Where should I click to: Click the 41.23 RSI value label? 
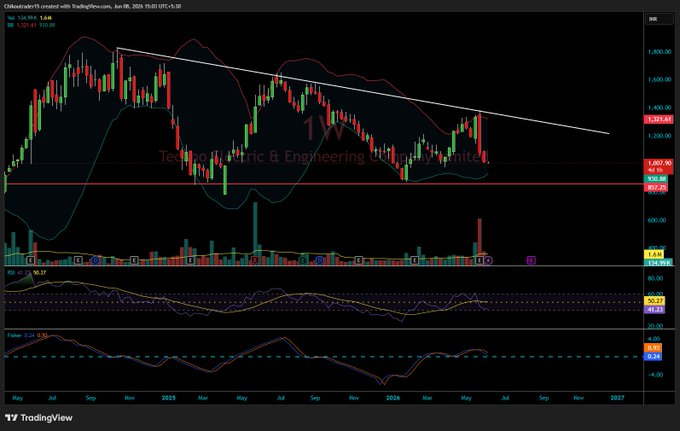coord(654,310)
